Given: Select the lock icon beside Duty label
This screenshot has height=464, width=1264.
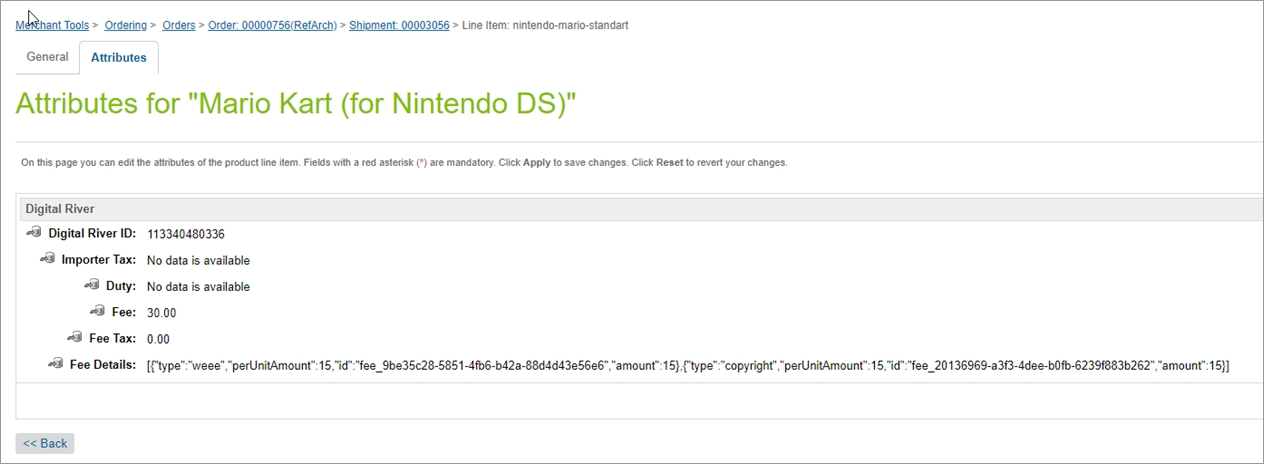Looking at the screenshot, I should (92, 285).
